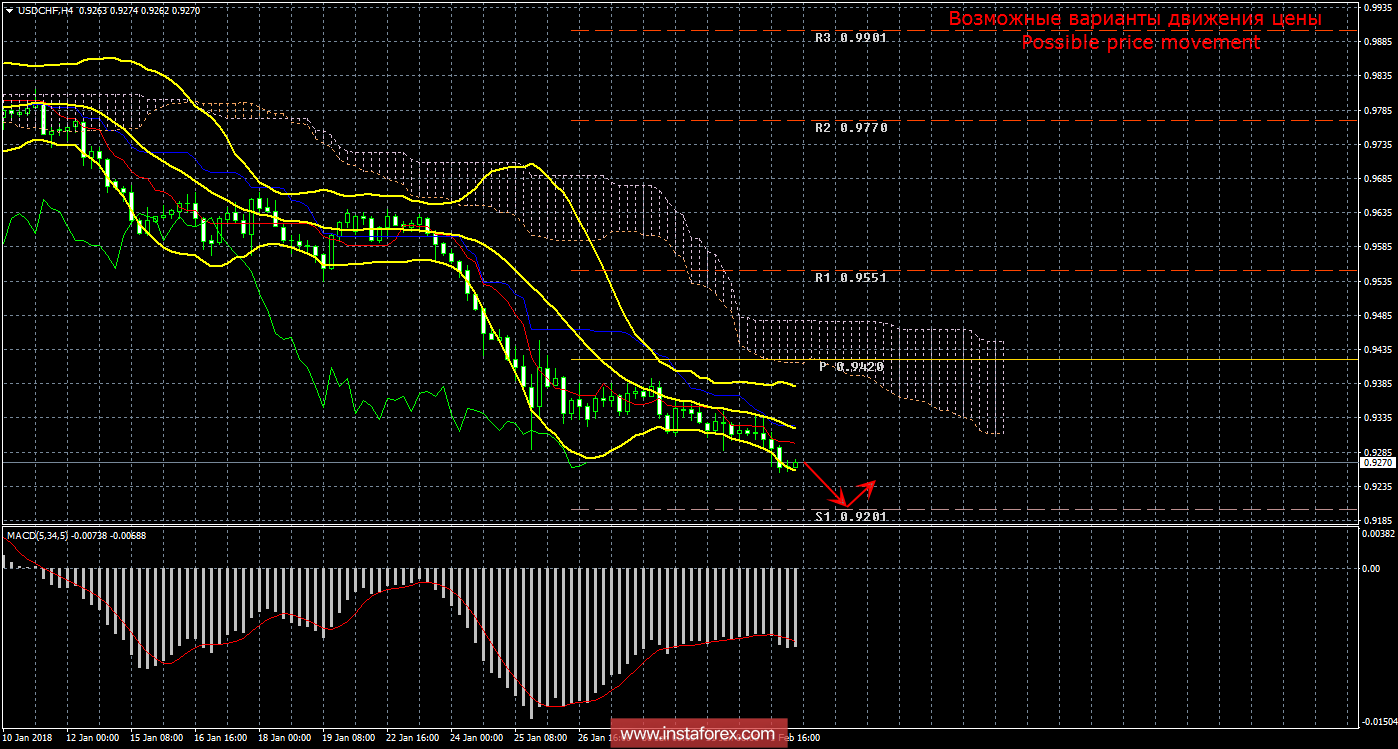Select the R3 0.9901 resistance label
The image size is (1398, 749).
click(x=850, y=38)
